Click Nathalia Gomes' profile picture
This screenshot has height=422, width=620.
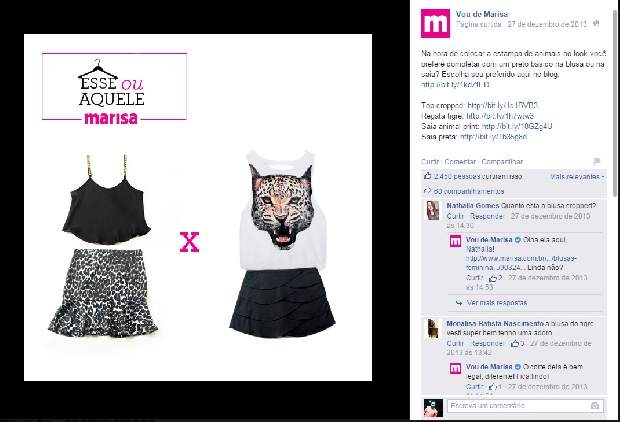tap(433, 210)
